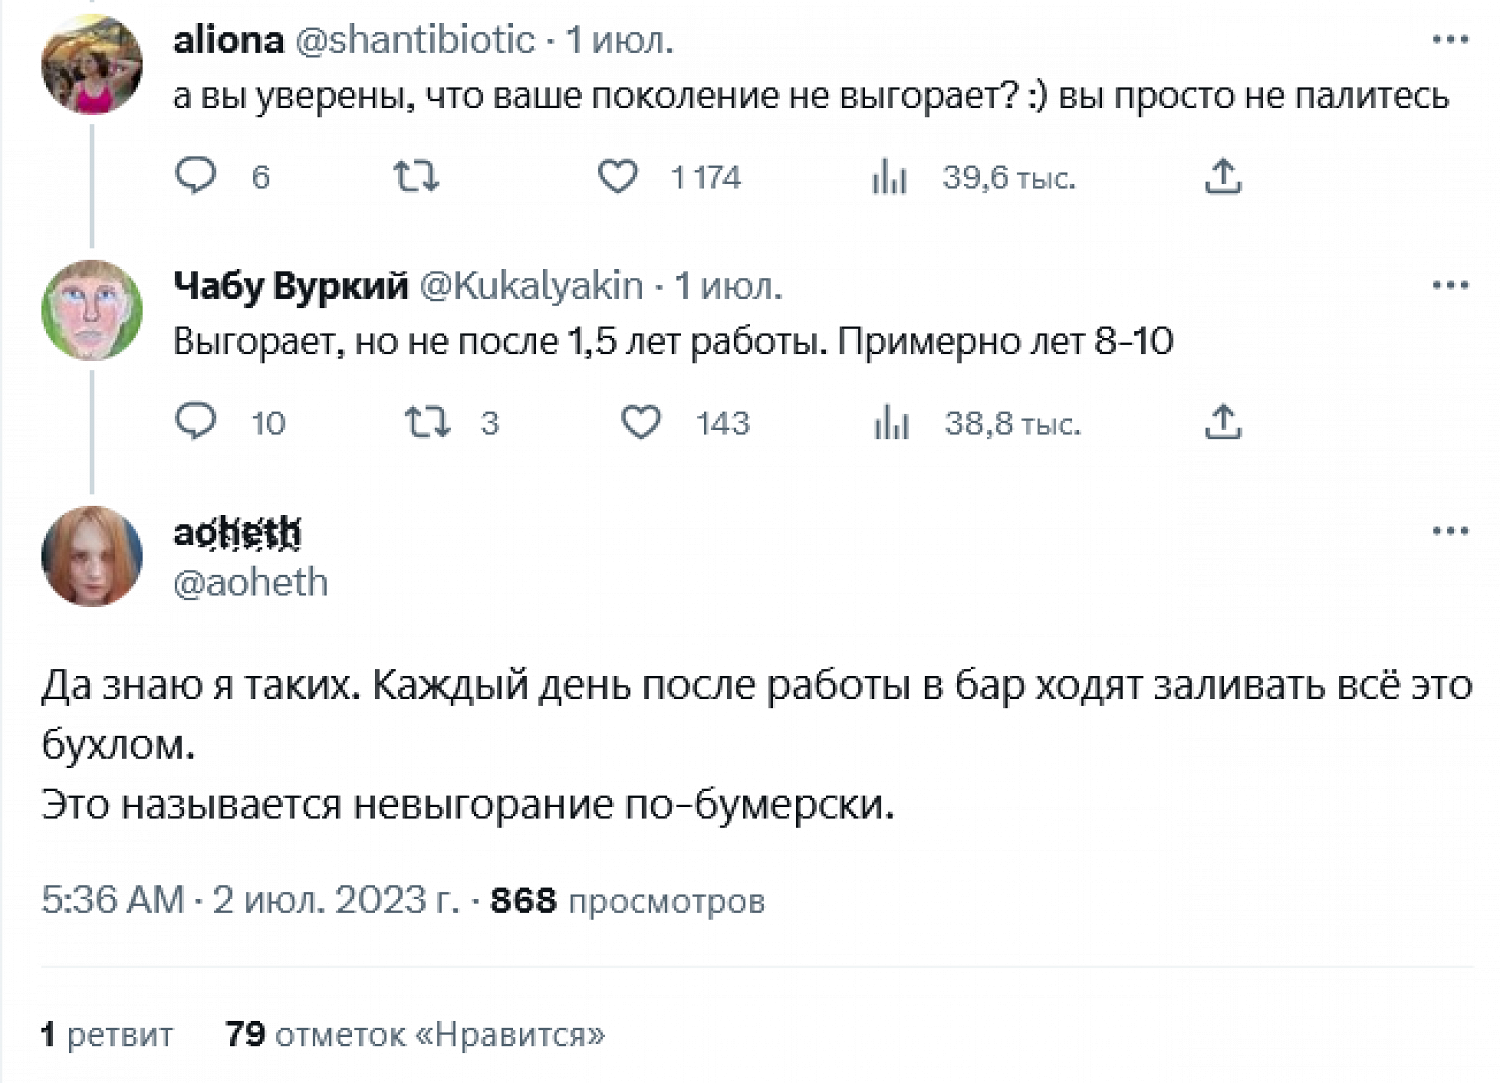Open aliona's profile picture

pos(92,64)
